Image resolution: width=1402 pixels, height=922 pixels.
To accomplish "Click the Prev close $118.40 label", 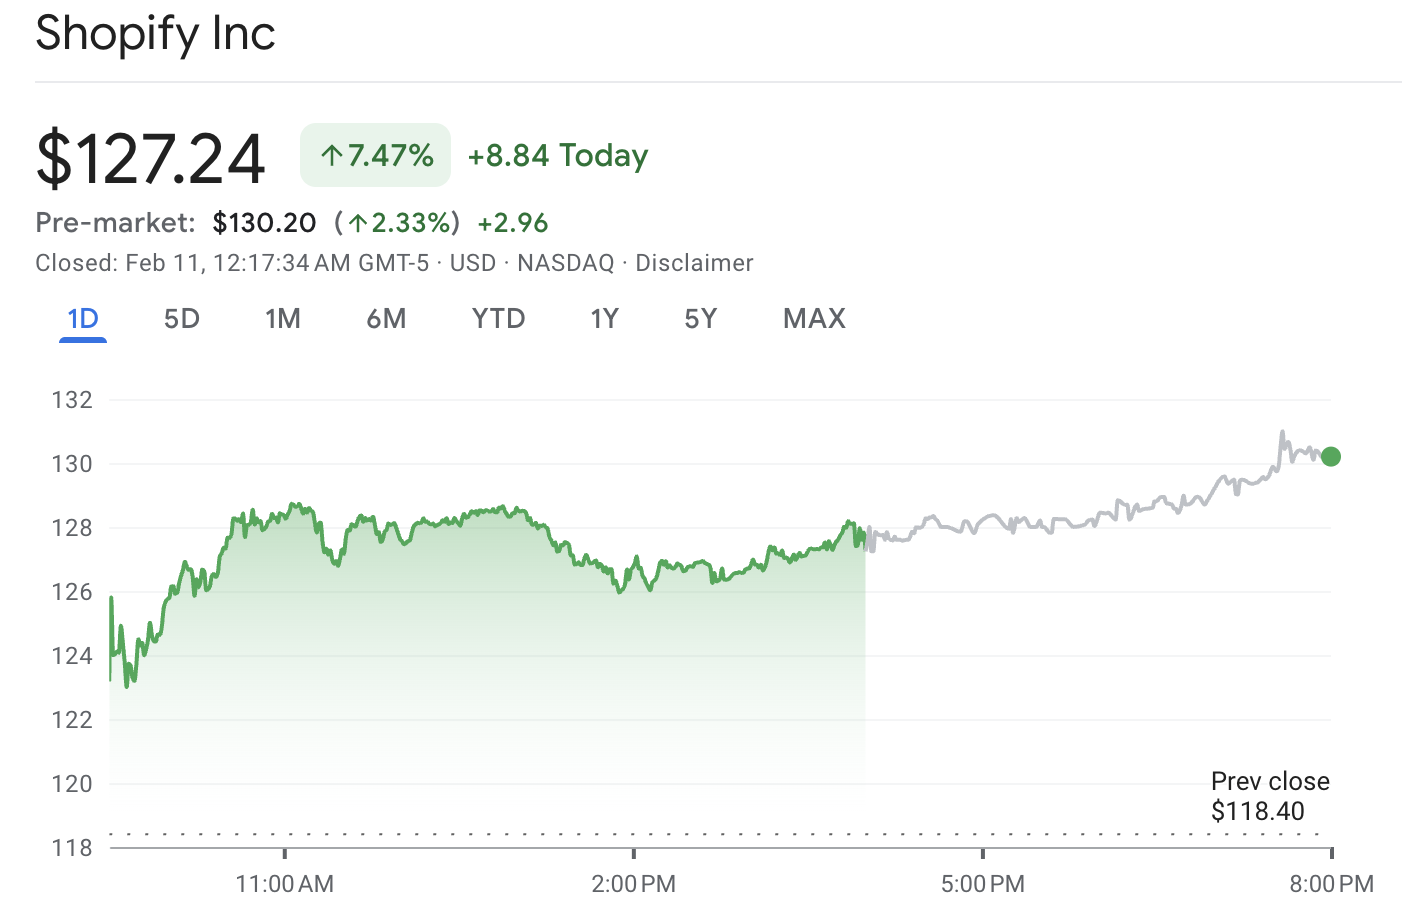I will pos(1270,795).
